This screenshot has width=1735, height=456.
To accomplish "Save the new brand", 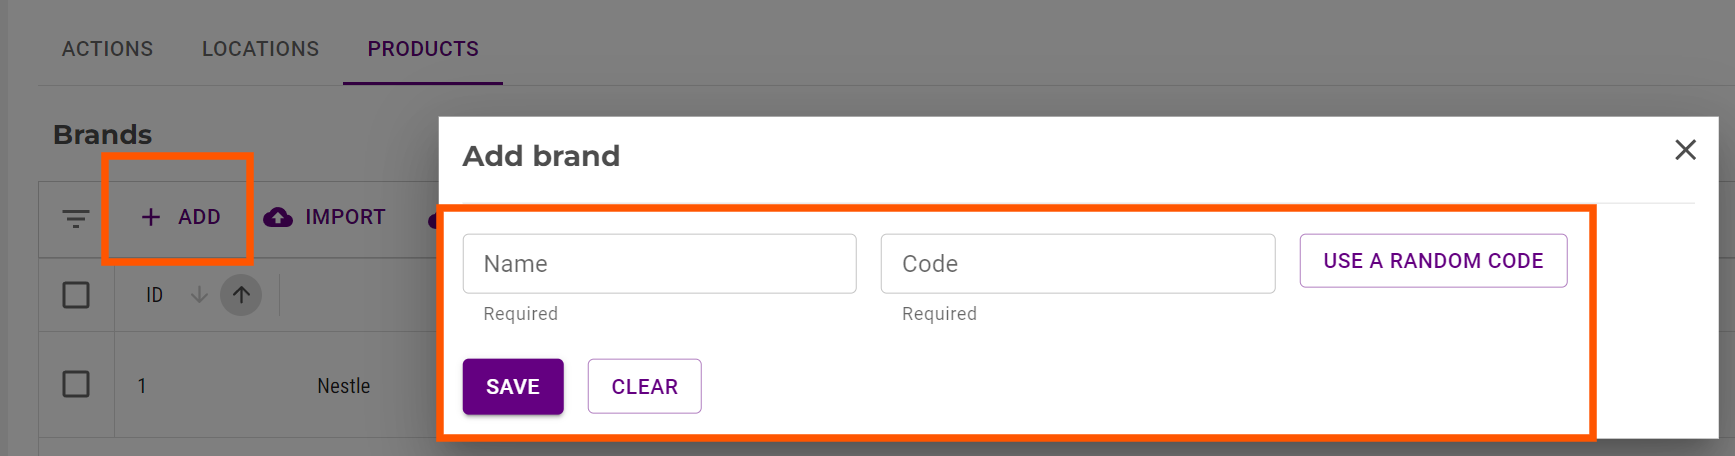I will [x=513, y=387].
